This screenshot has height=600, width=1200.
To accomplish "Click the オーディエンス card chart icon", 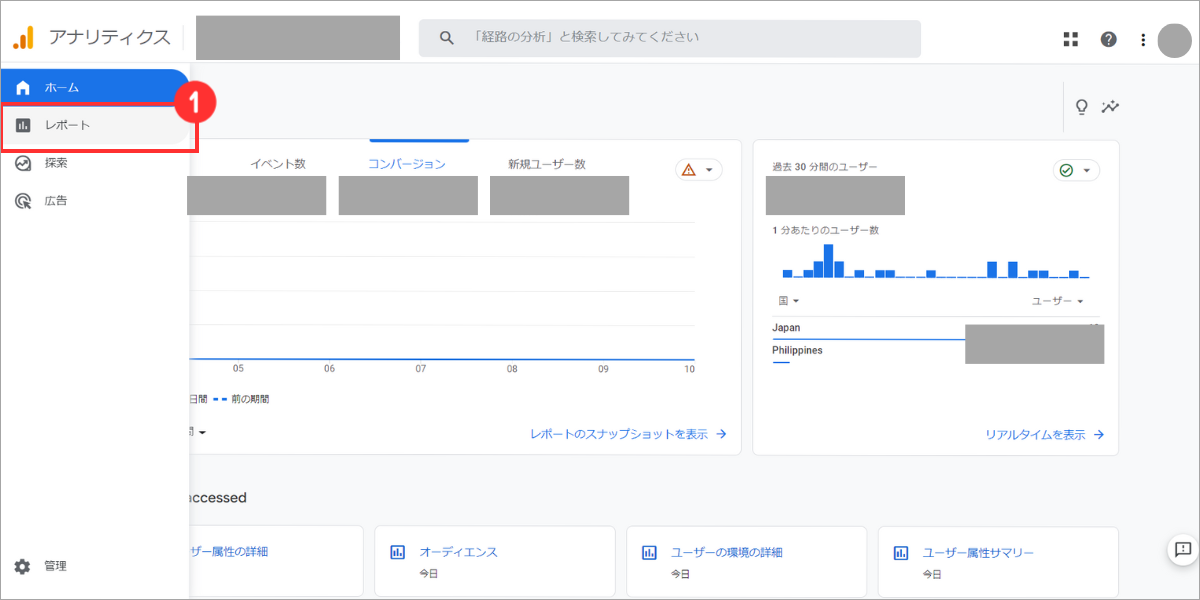I will click(x=398, y=552).
